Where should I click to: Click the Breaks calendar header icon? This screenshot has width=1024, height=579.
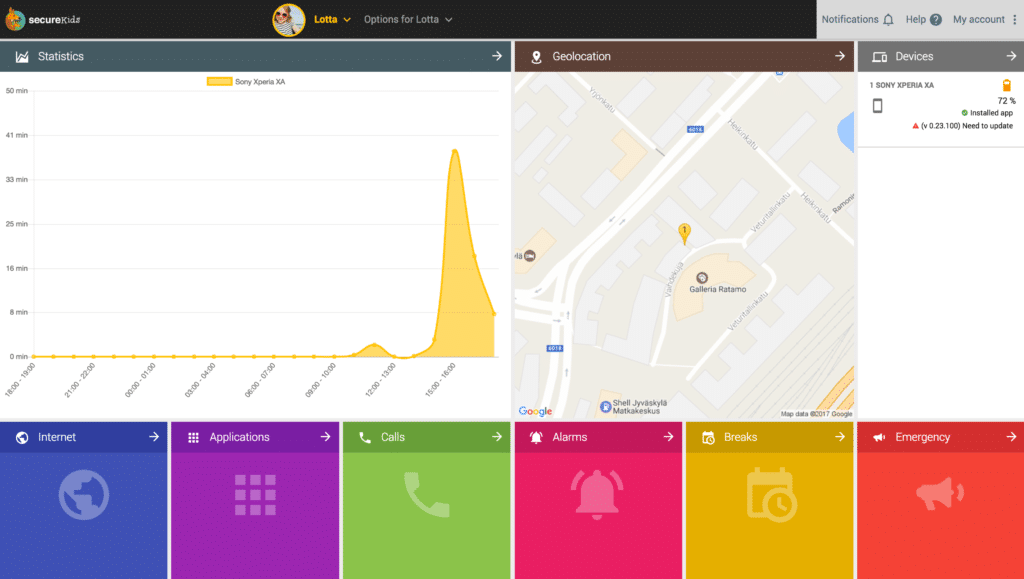(x=708, y=437)
